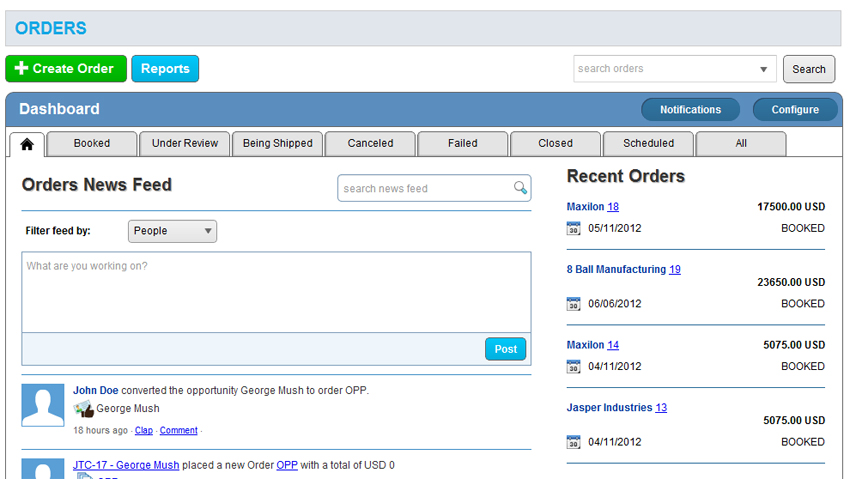Click calendar icon for Jasper Industries order
This screenshot has height=479, width=850.
(x=574, y=442)
